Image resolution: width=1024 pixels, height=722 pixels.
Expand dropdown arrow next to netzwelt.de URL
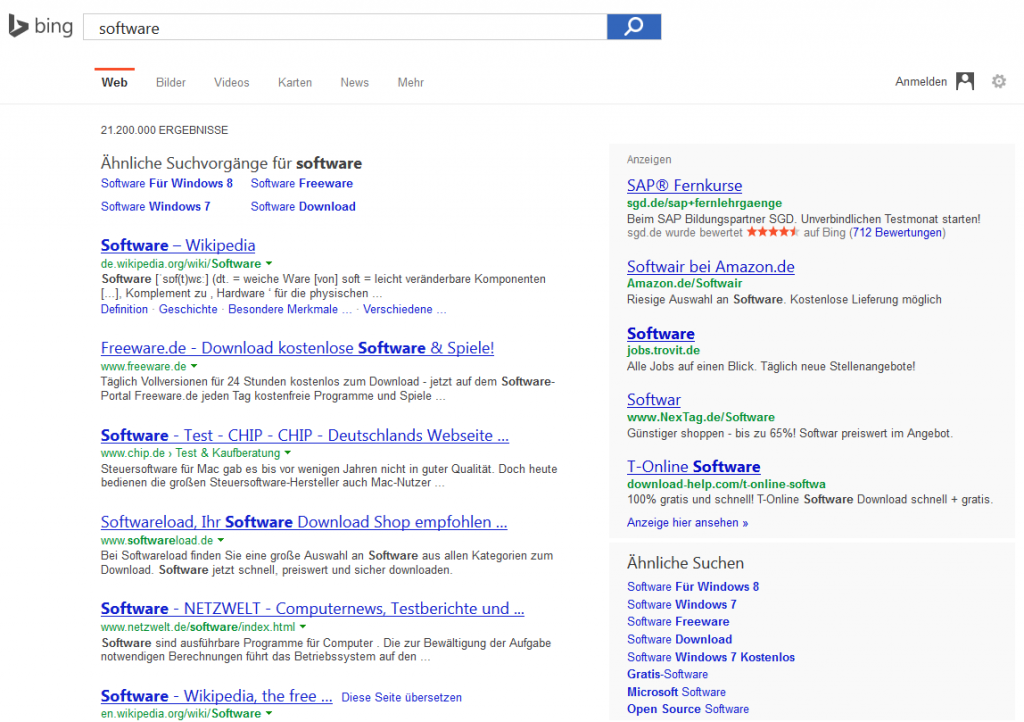pos(303,627)
